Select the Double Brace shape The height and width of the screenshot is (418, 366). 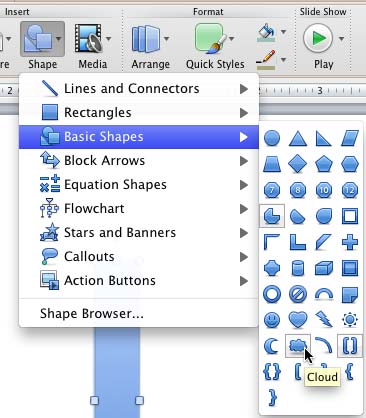click(272, 372)
